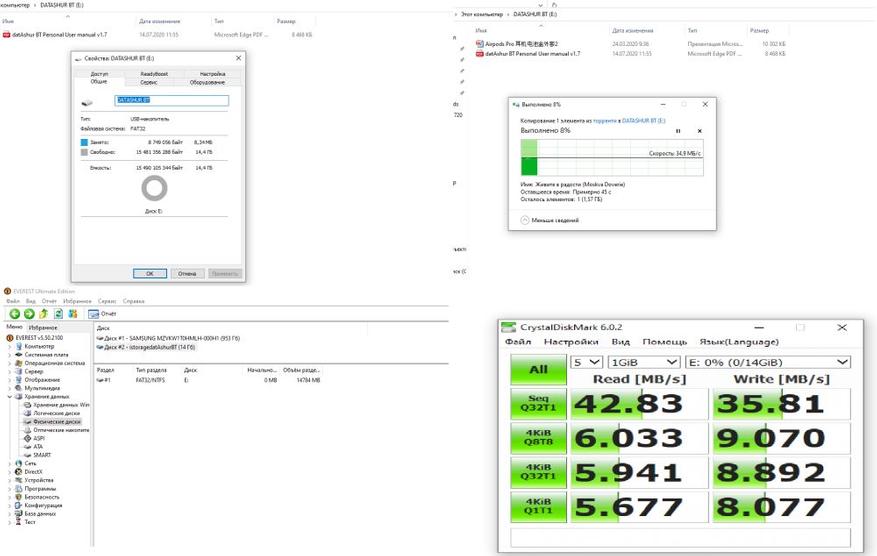
Task: Click the DATASHUR BT volume name field
Action: pyautogui.click(x=172, y=101)
